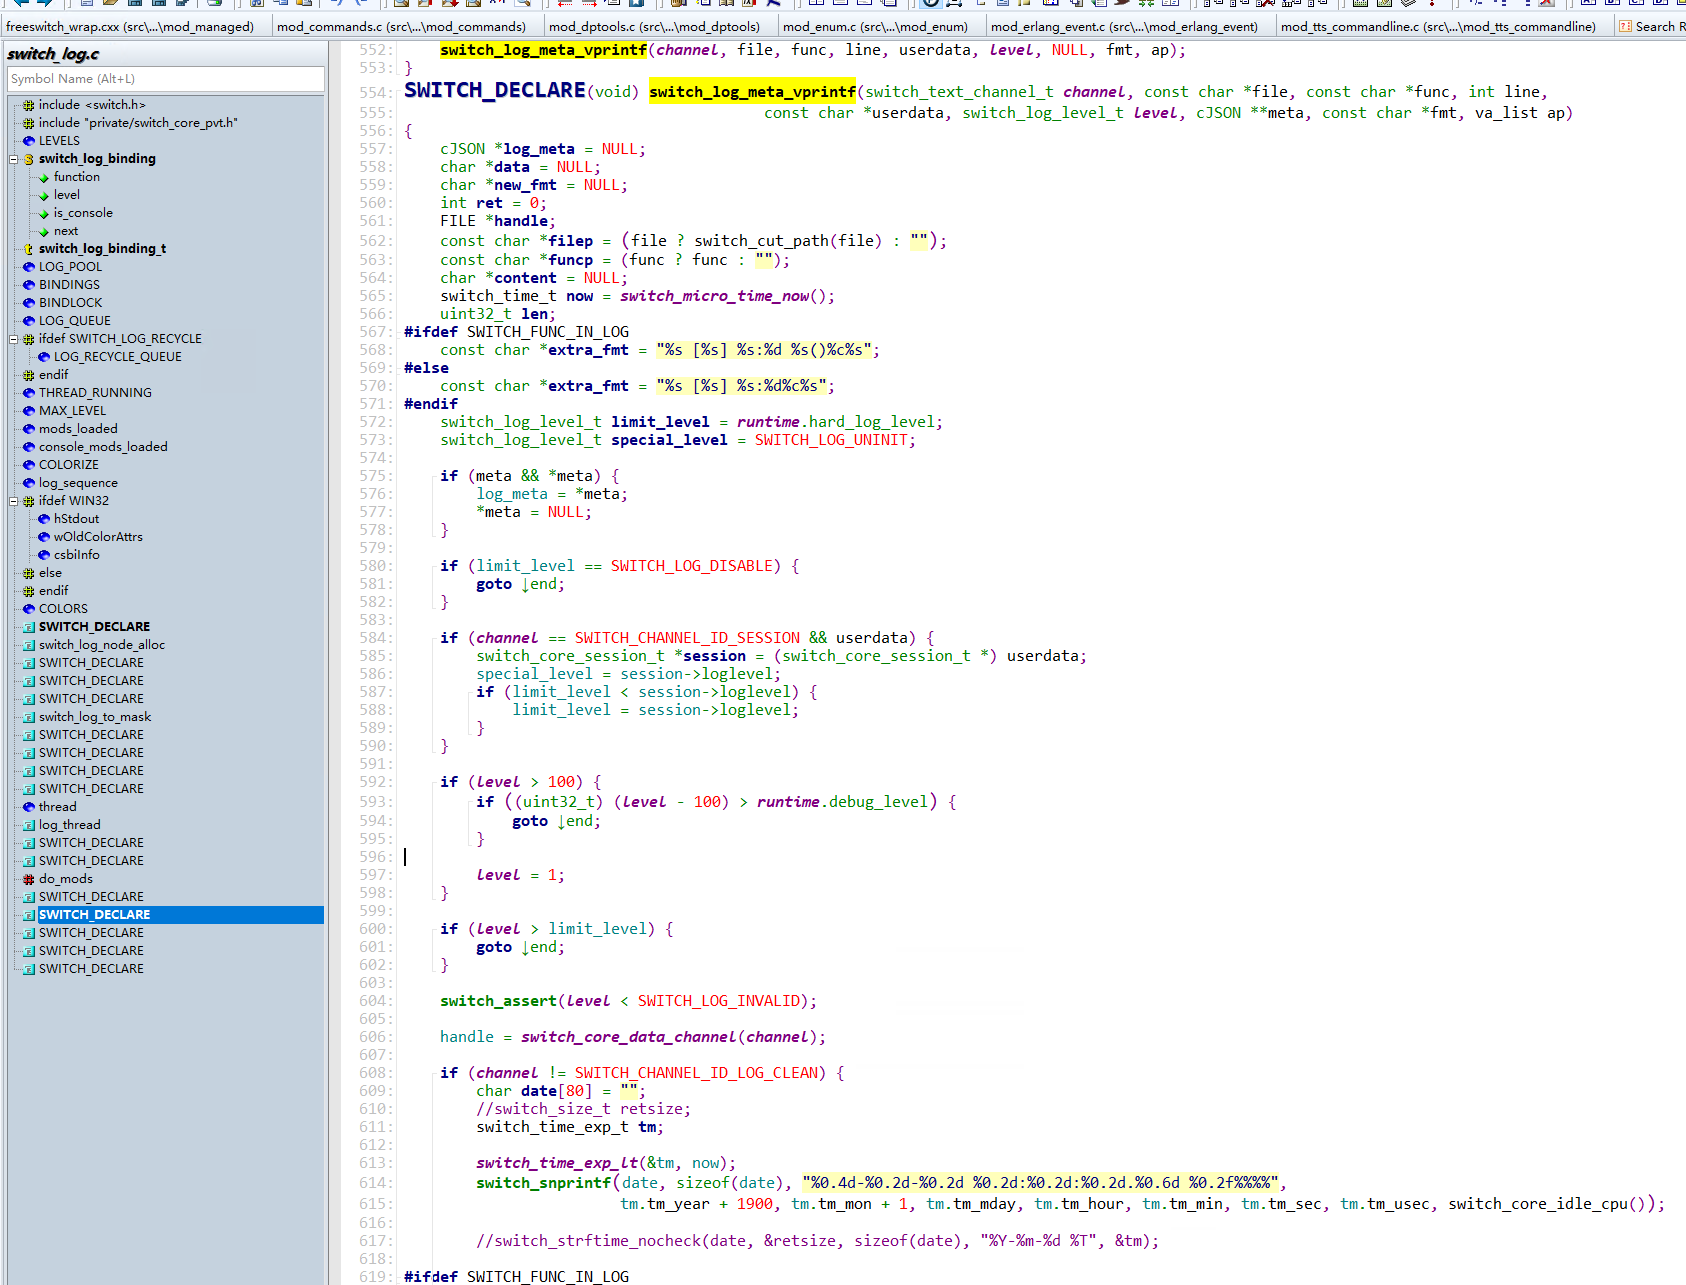Select the next member entry
This screenshot has height=1285, width=1686.
tap(66, 231)
